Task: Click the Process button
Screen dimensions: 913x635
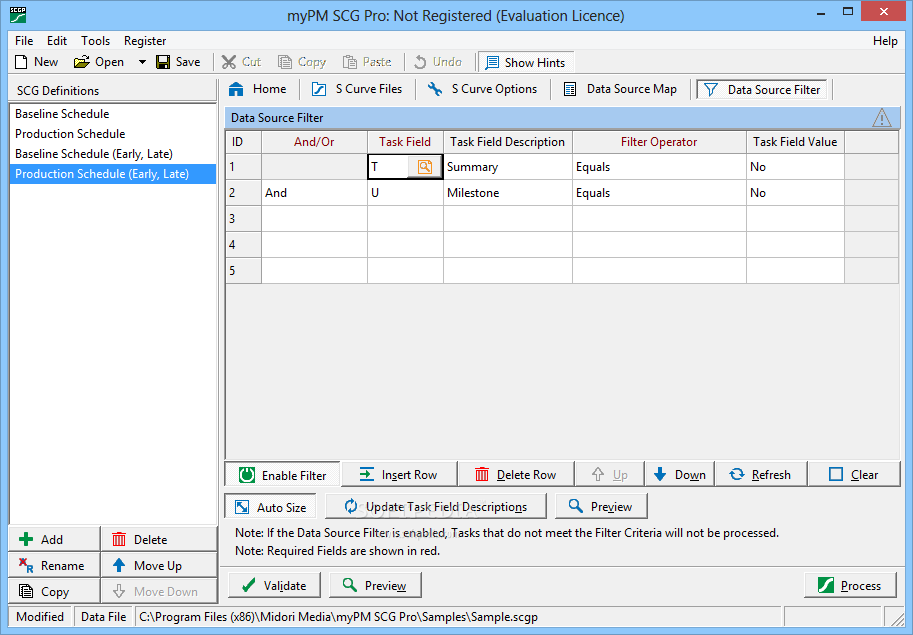Action: (x=851, y=586)
